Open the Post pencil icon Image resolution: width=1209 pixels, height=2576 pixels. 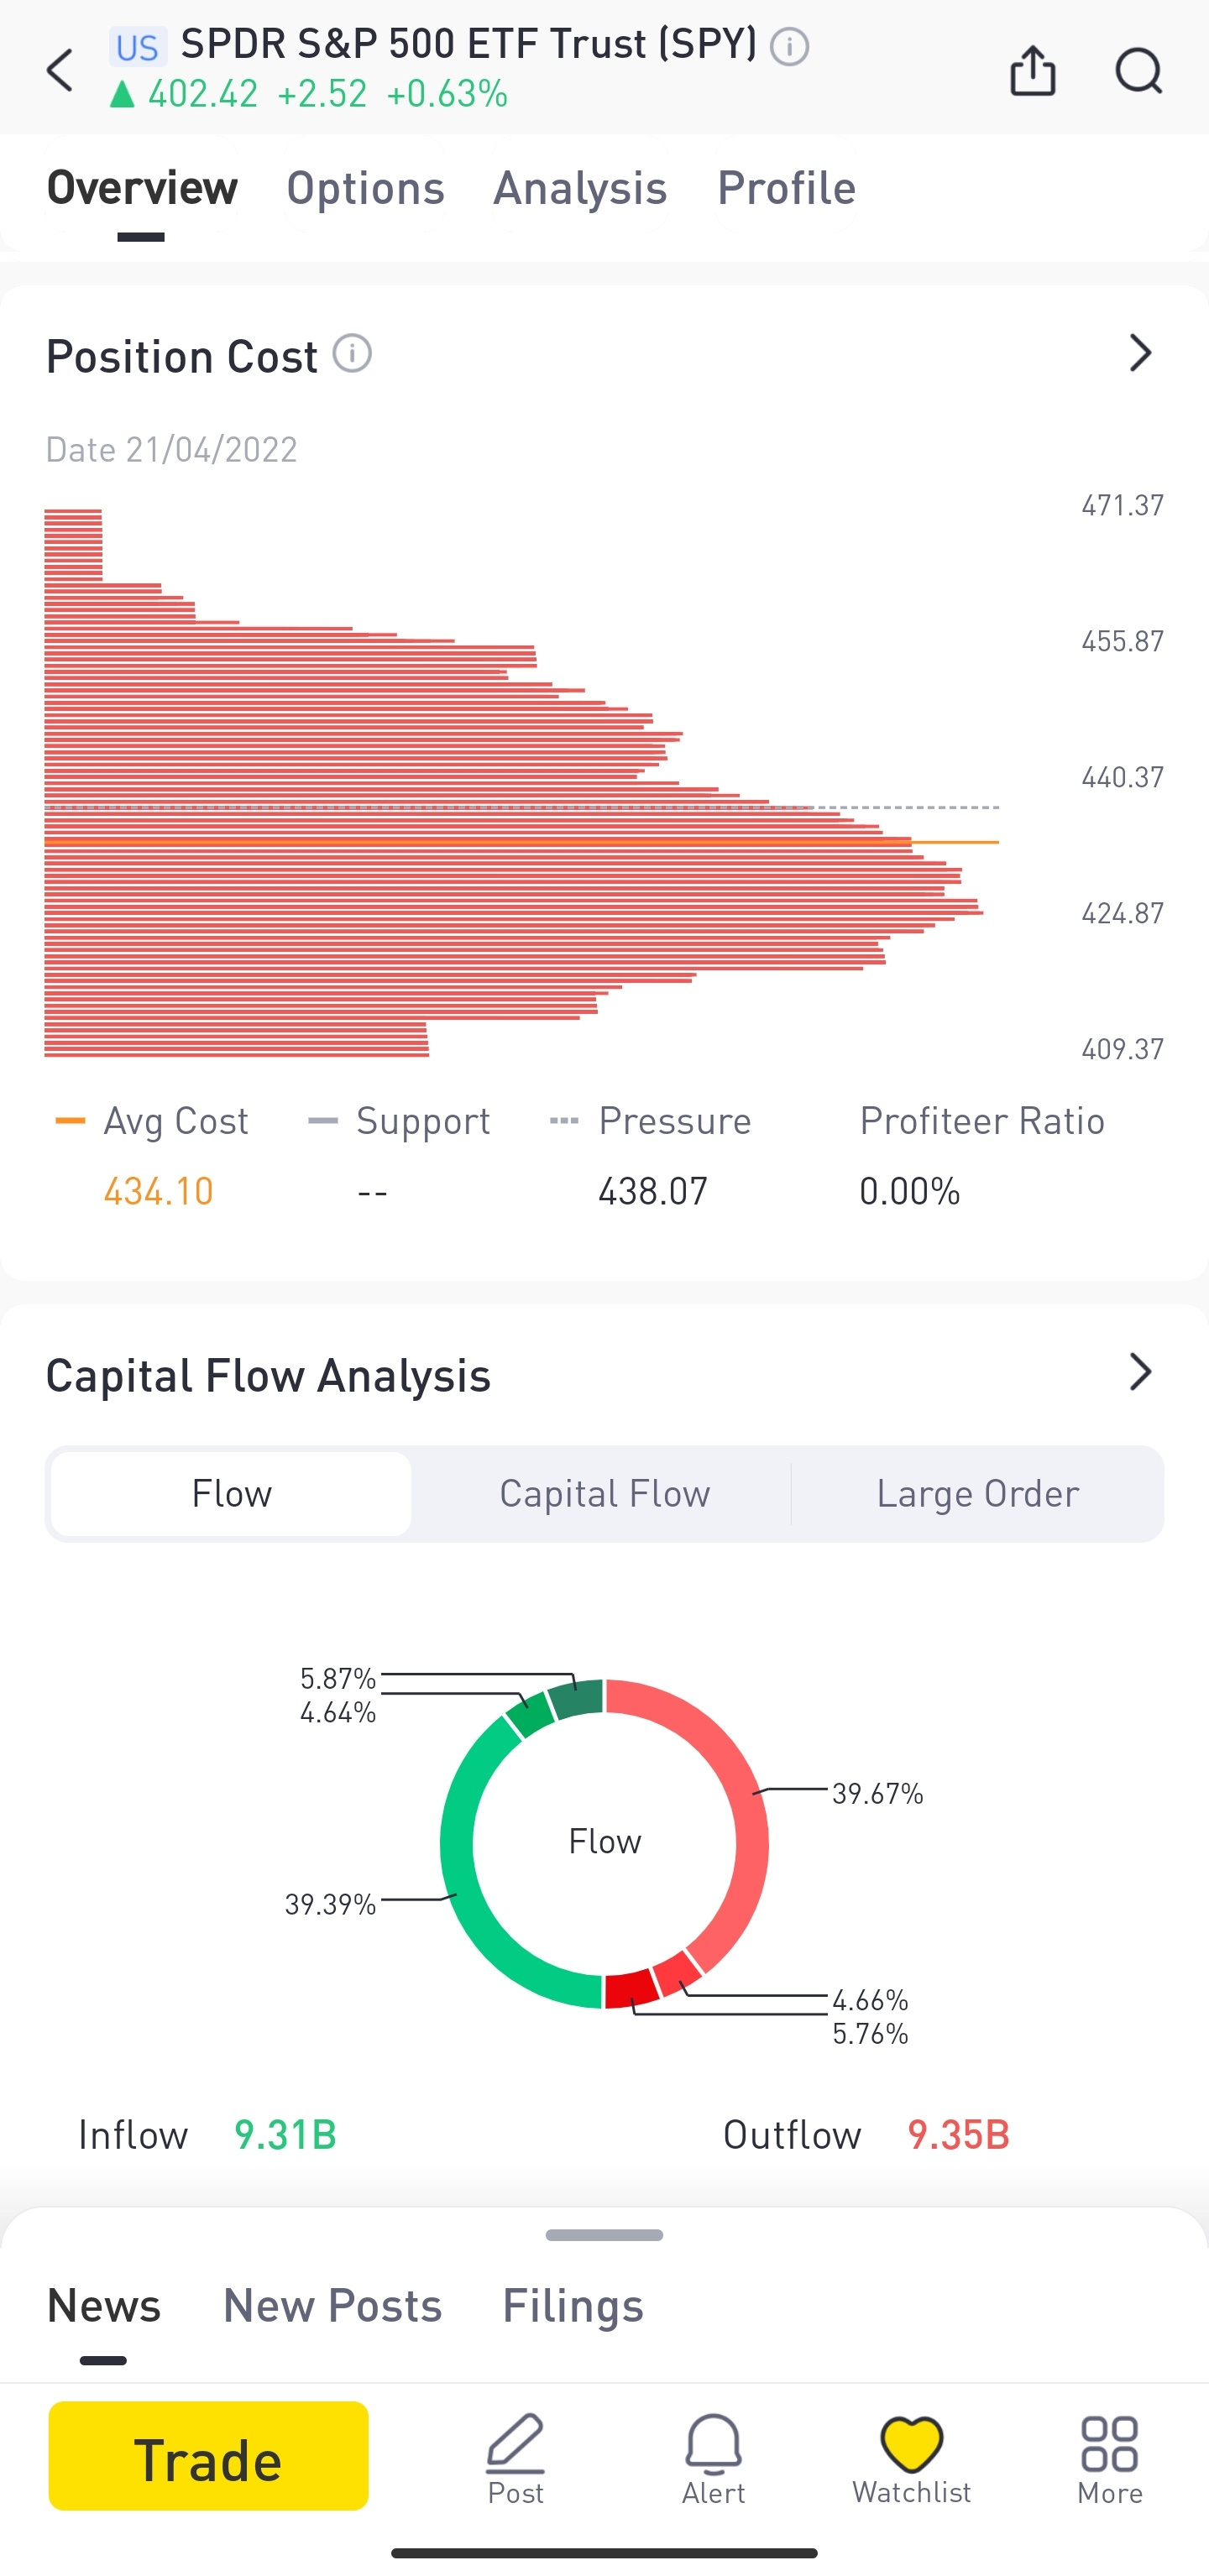point(515,2457)
